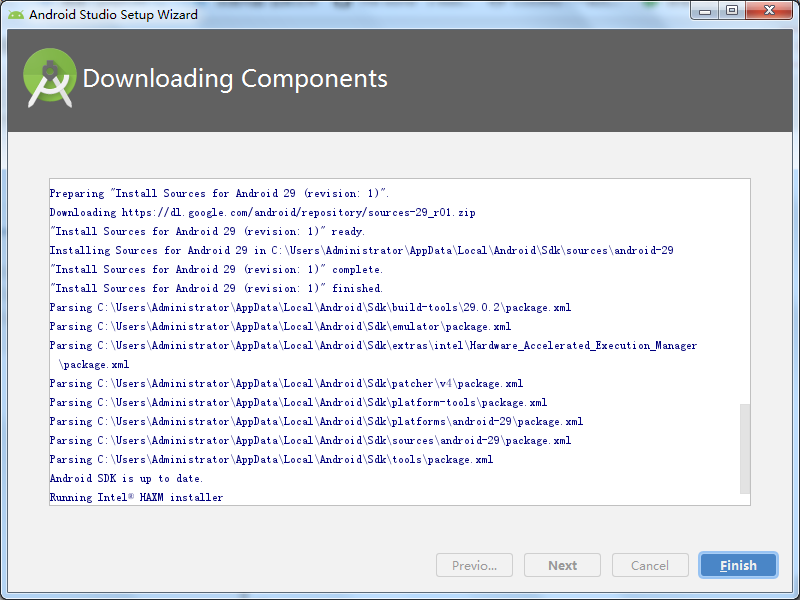Click the Install Sources "finished." log line
Image resolution: width=800 pixels, height=600 pixels.
[x=216, y=288]
